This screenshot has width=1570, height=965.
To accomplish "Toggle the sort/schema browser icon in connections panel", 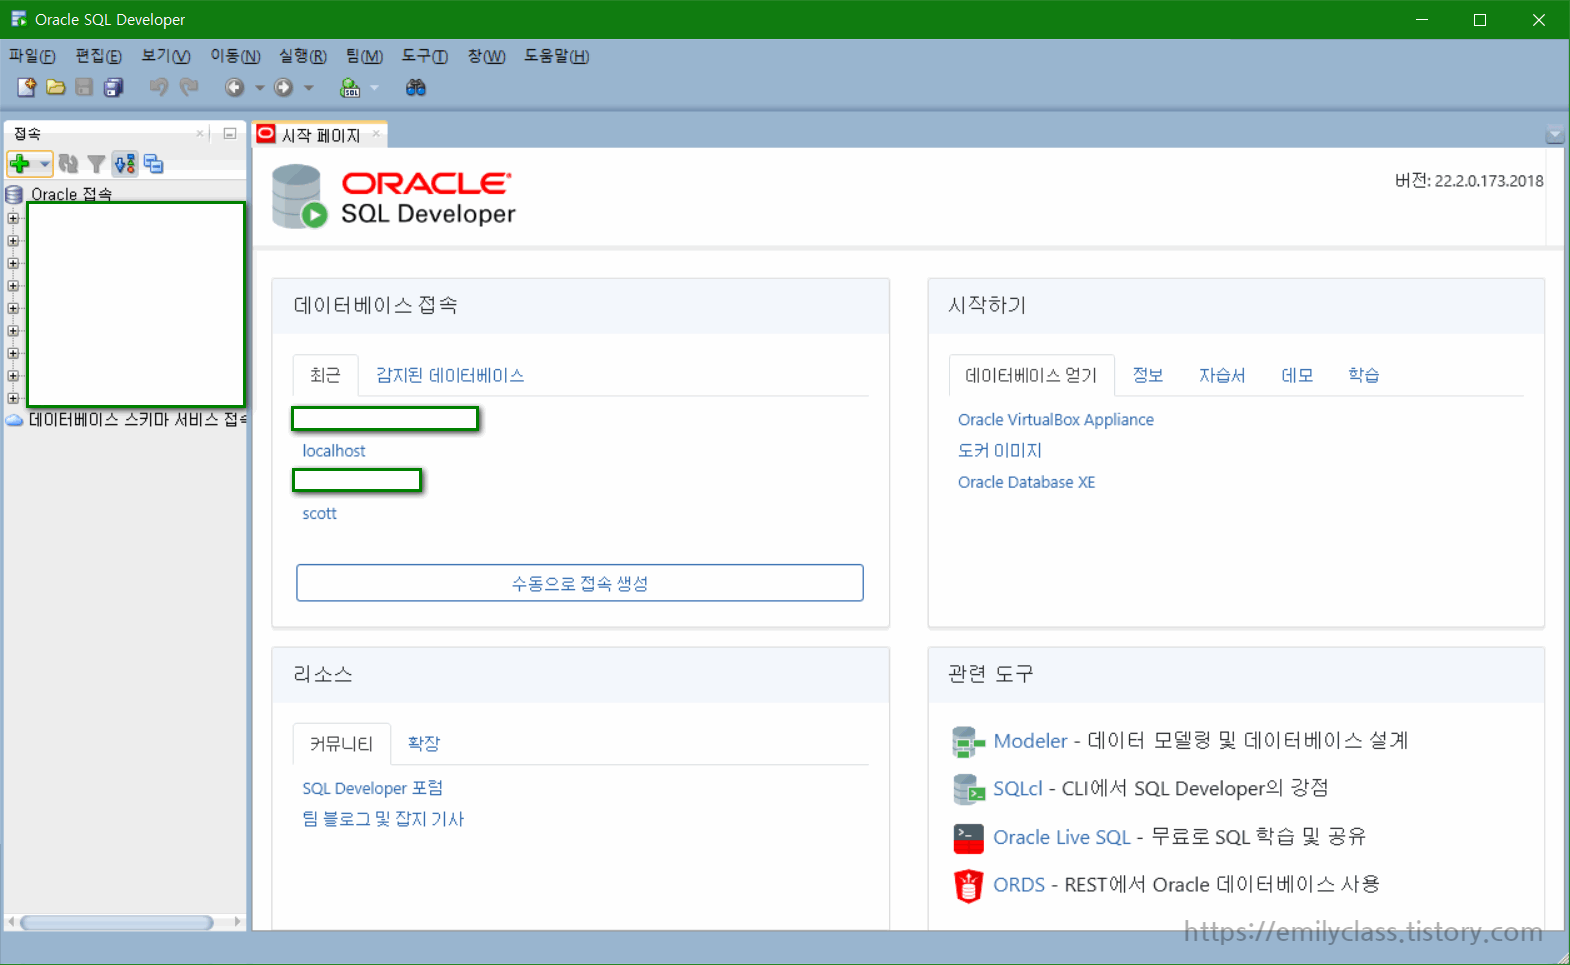I will (125, 163).
